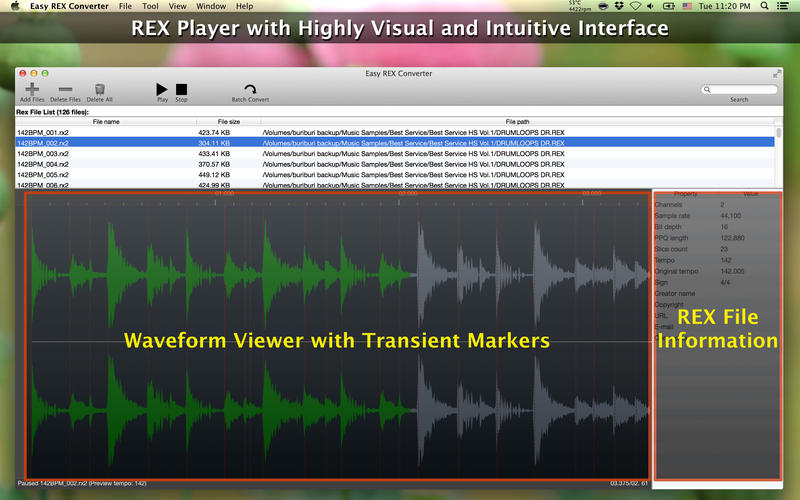
Task: Sort the list by File name column
Action: point(106,122)
